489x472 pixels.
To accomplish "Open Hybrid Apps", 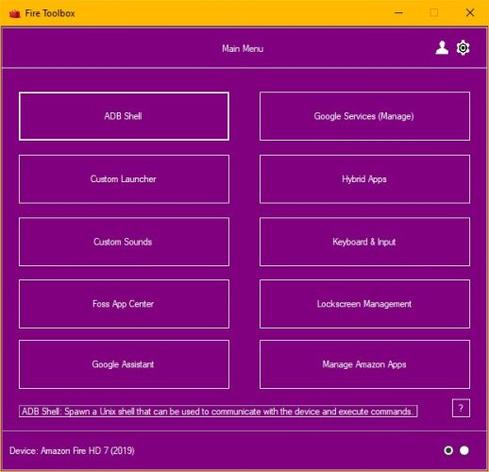I will [365, 179].
